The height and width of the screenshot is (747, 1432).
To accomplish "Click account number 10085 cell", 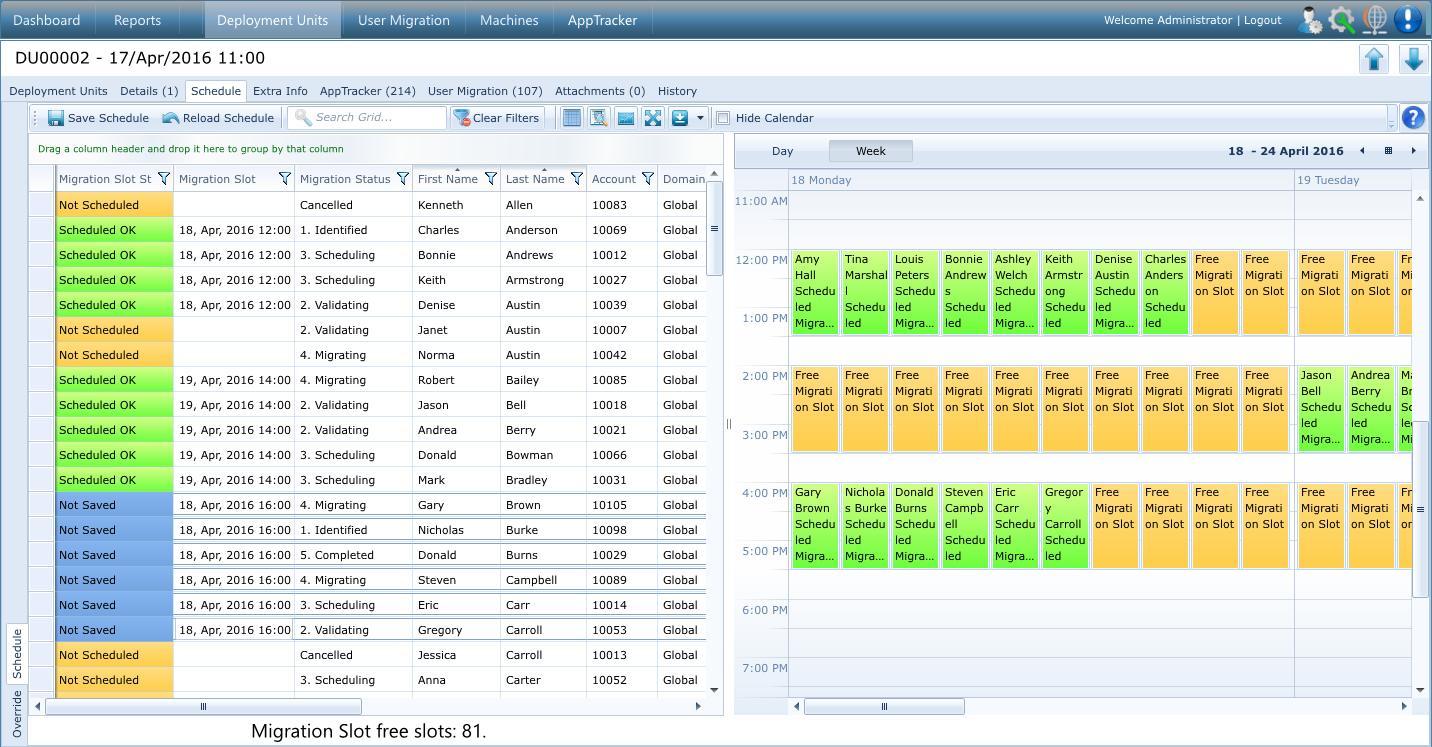I will [x=621, y=380].
